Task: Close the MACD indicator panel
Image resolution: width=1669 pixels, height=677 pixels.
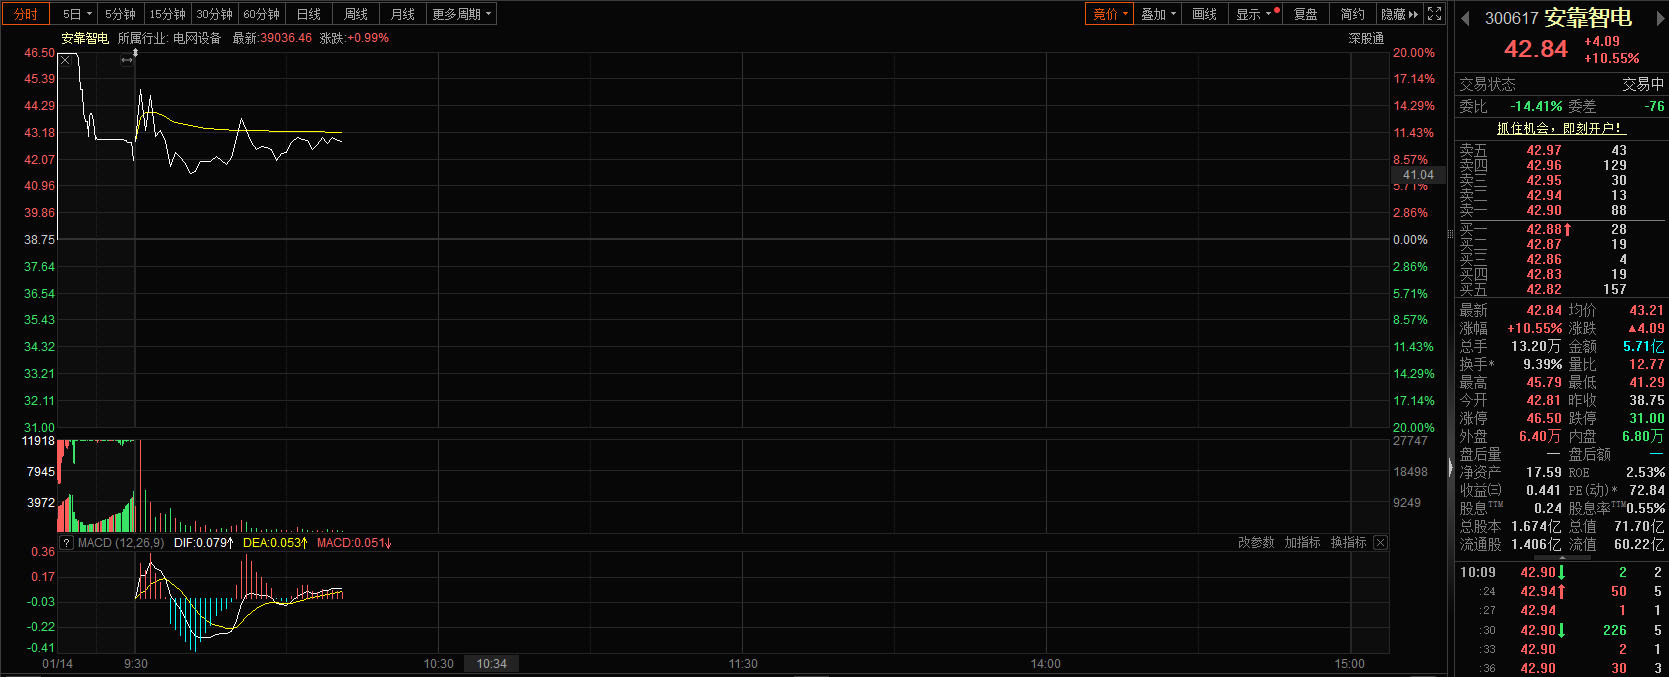Action: (1380, 543)
